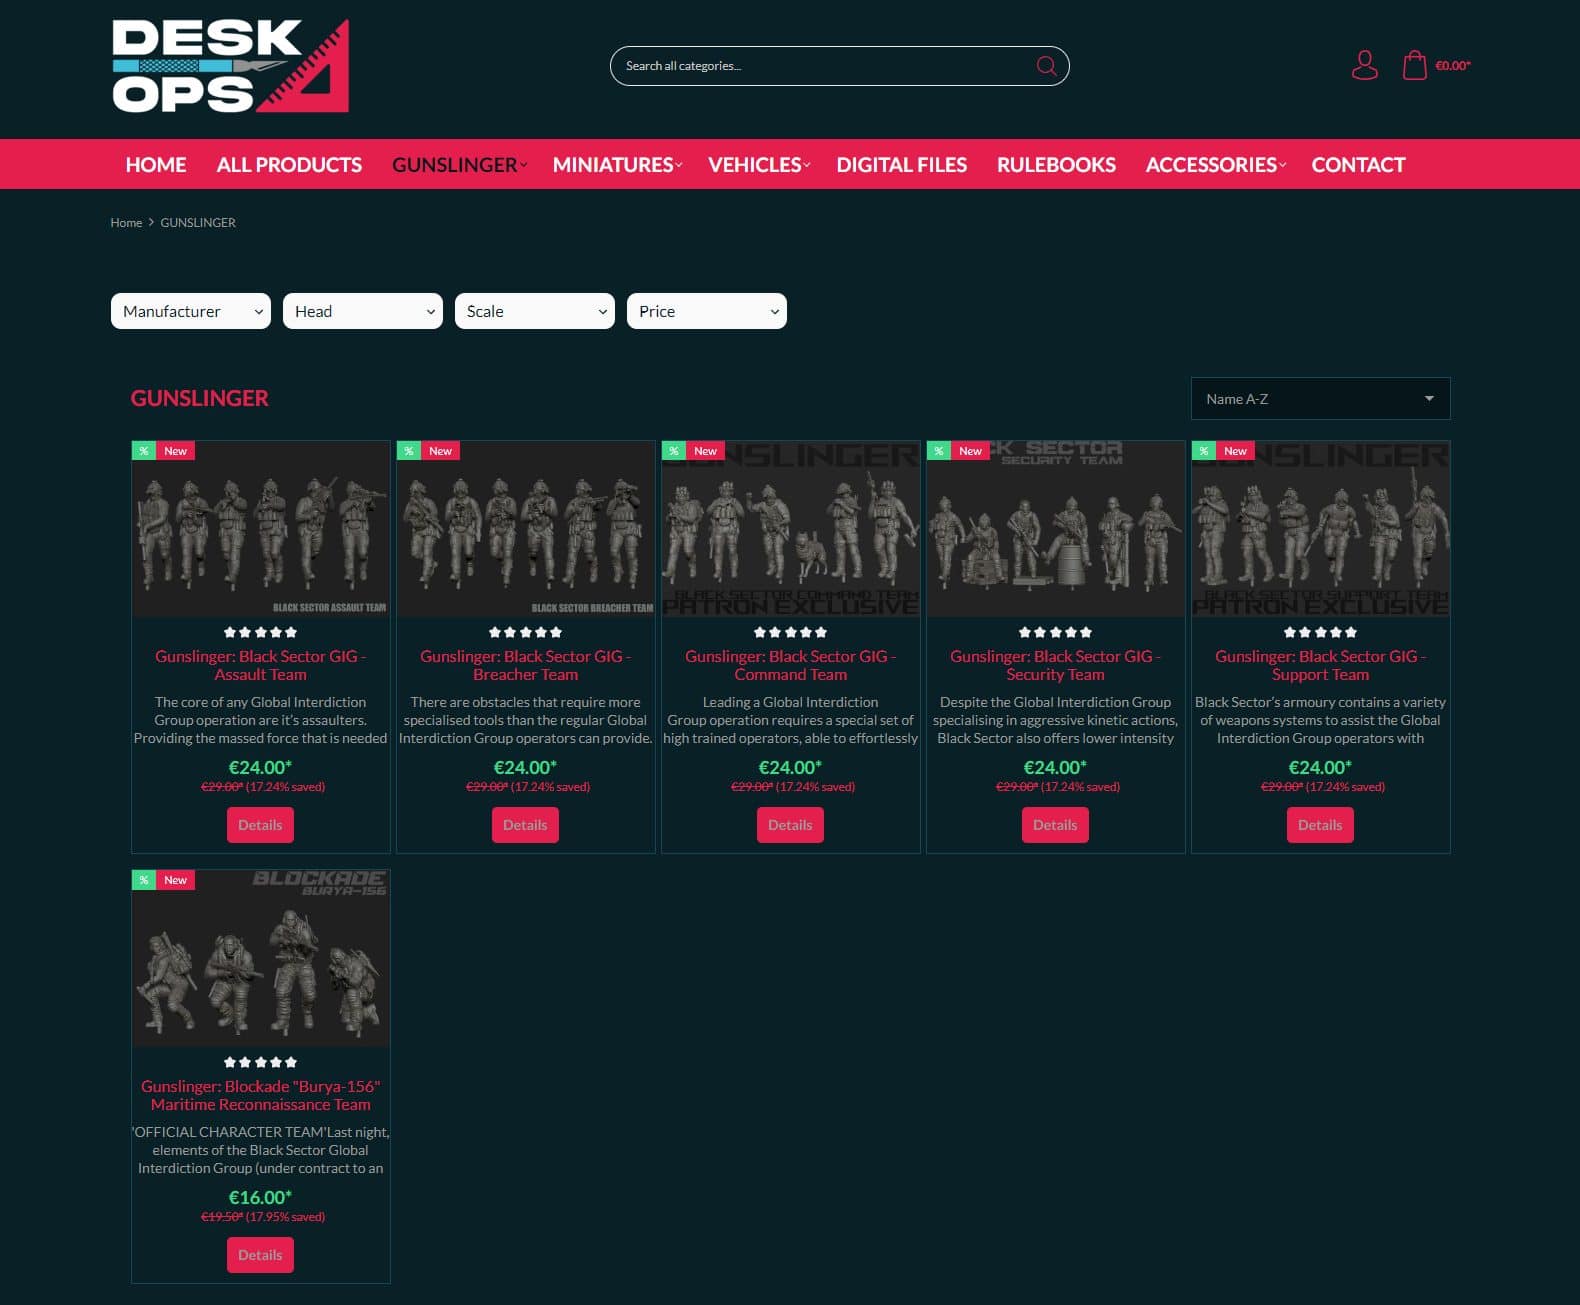Click the New badge on Breacher Team card
The height and width of the screenshot is (1305, 1580).
click(440, 451)
